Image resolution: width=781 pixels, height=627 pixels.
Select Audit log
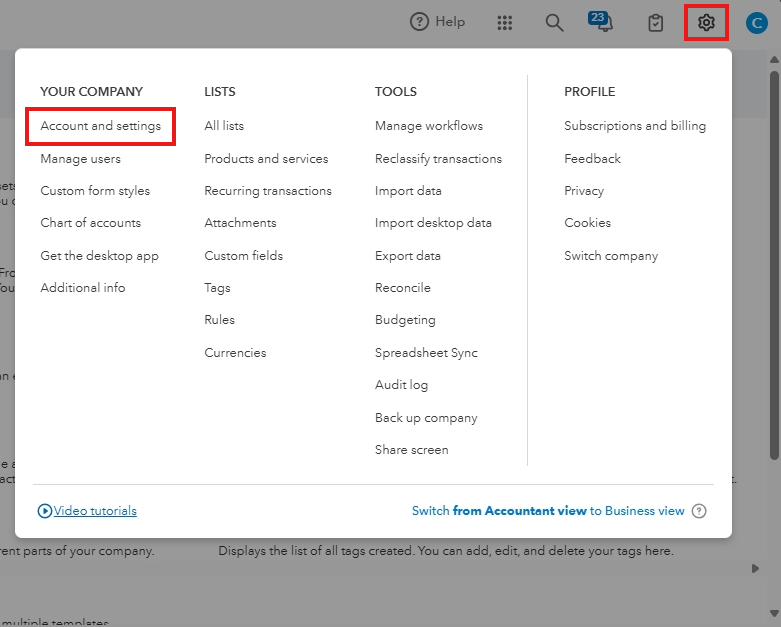(401, 385)
